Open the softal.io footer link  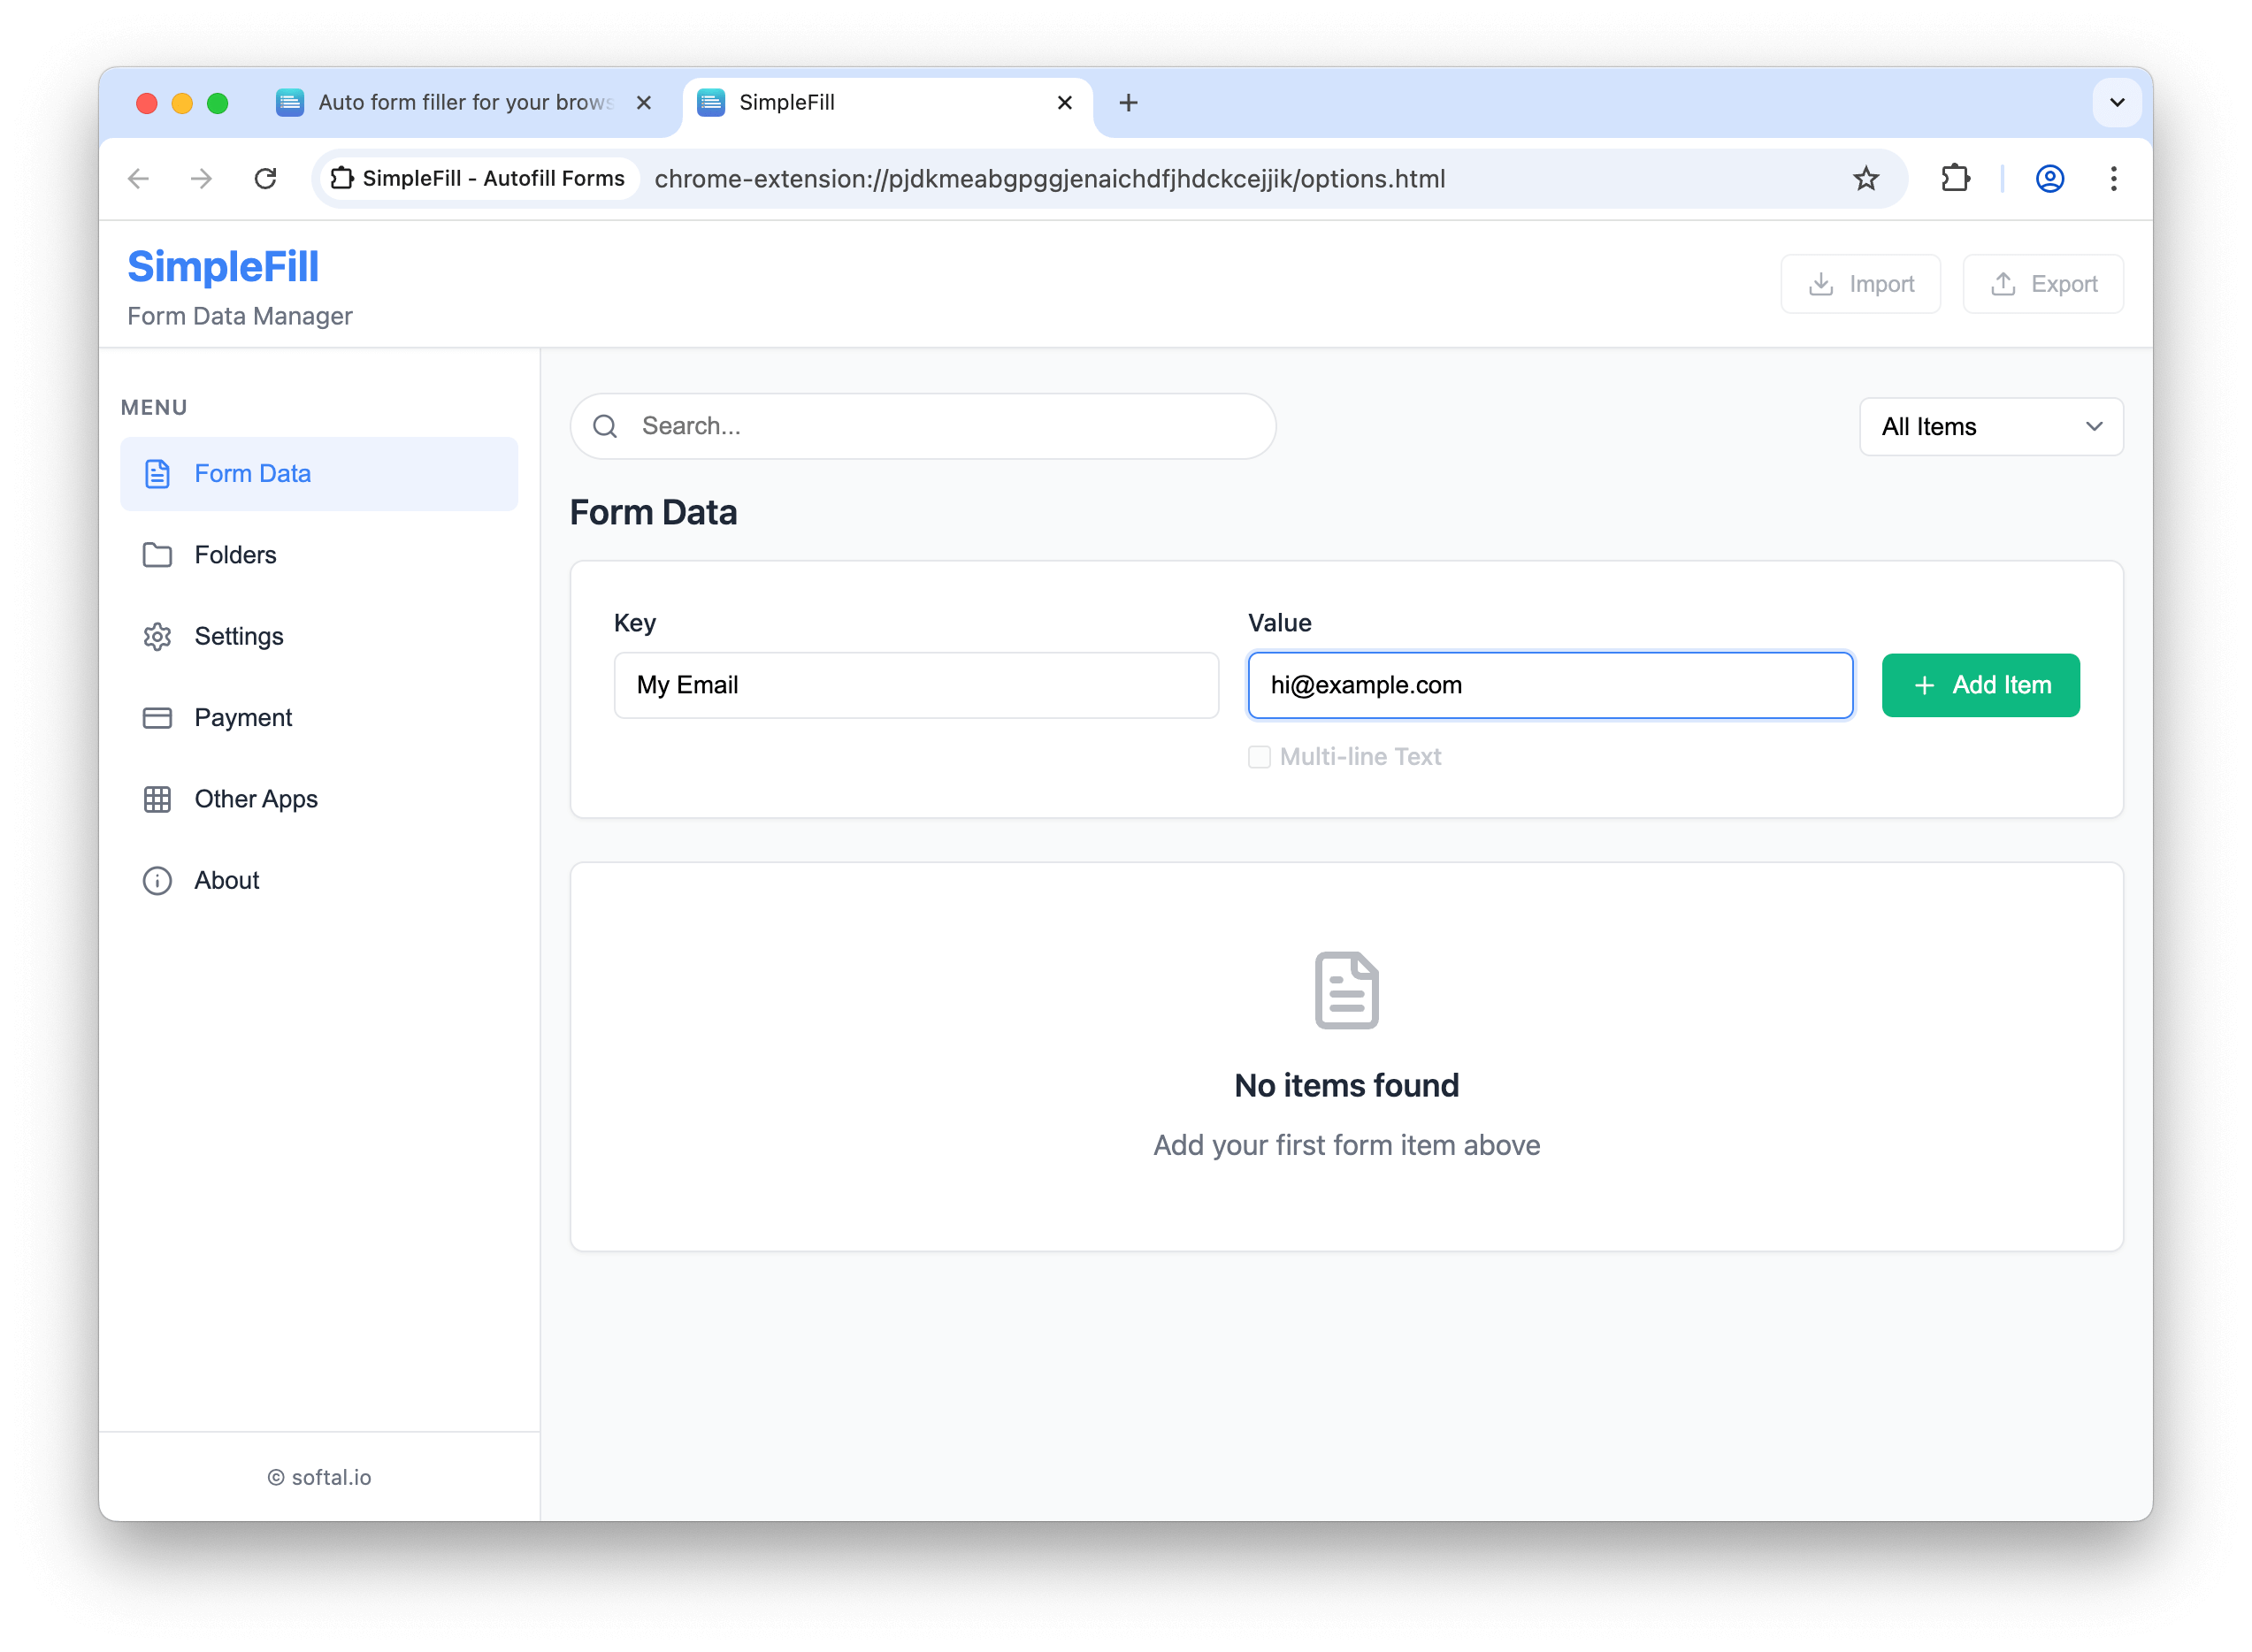[x=319, y=1477]
